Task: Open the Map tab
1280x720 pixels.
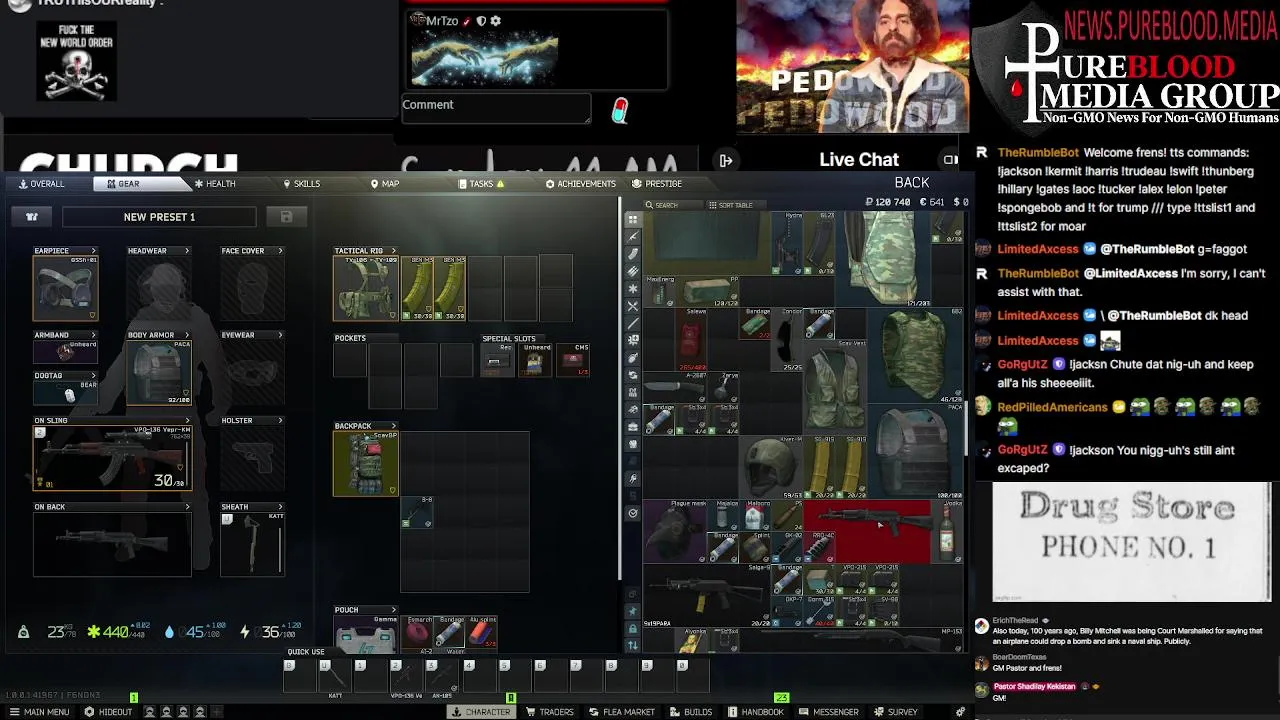Action: pyautogui.click(x=385, y=184)
